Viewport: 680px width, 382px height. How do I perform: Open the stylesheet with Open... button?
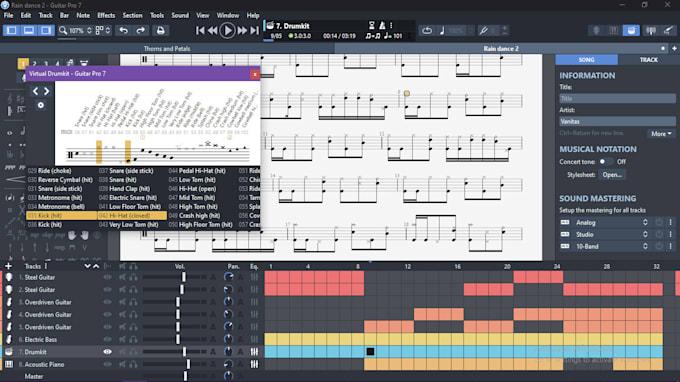pyautogui.click(x=612, y=175)
